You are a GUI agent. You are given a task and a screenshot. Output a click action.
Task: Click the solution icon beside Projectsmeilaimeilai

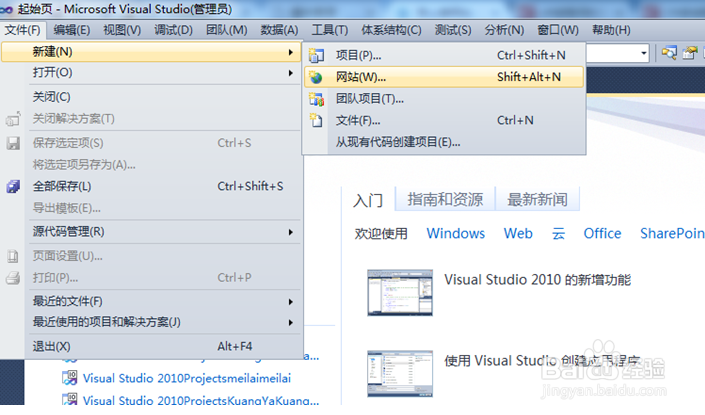coord(70,378)
